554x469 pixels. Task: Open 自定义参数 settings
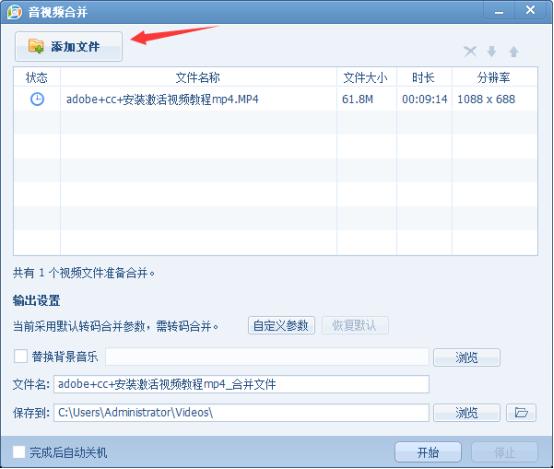pyautogui.click(x=281, y=326)
